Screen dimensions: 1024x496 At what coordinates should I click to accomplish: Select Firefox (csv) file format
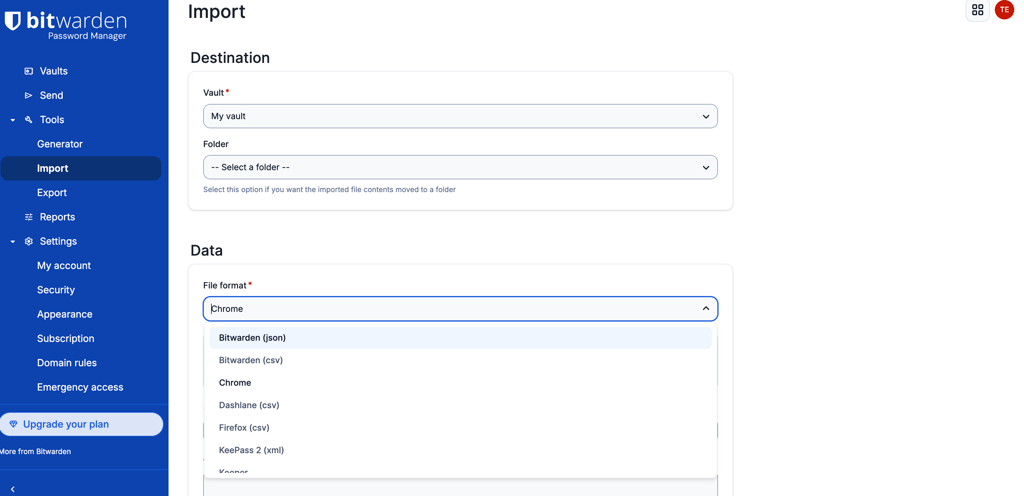point(460,427)
